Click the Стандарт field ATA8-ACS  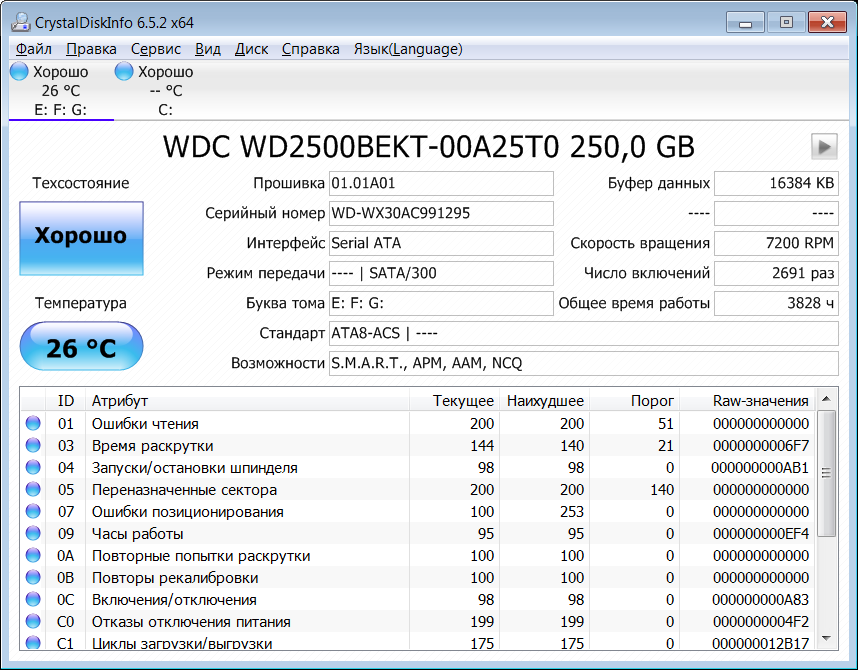point(584,333)
